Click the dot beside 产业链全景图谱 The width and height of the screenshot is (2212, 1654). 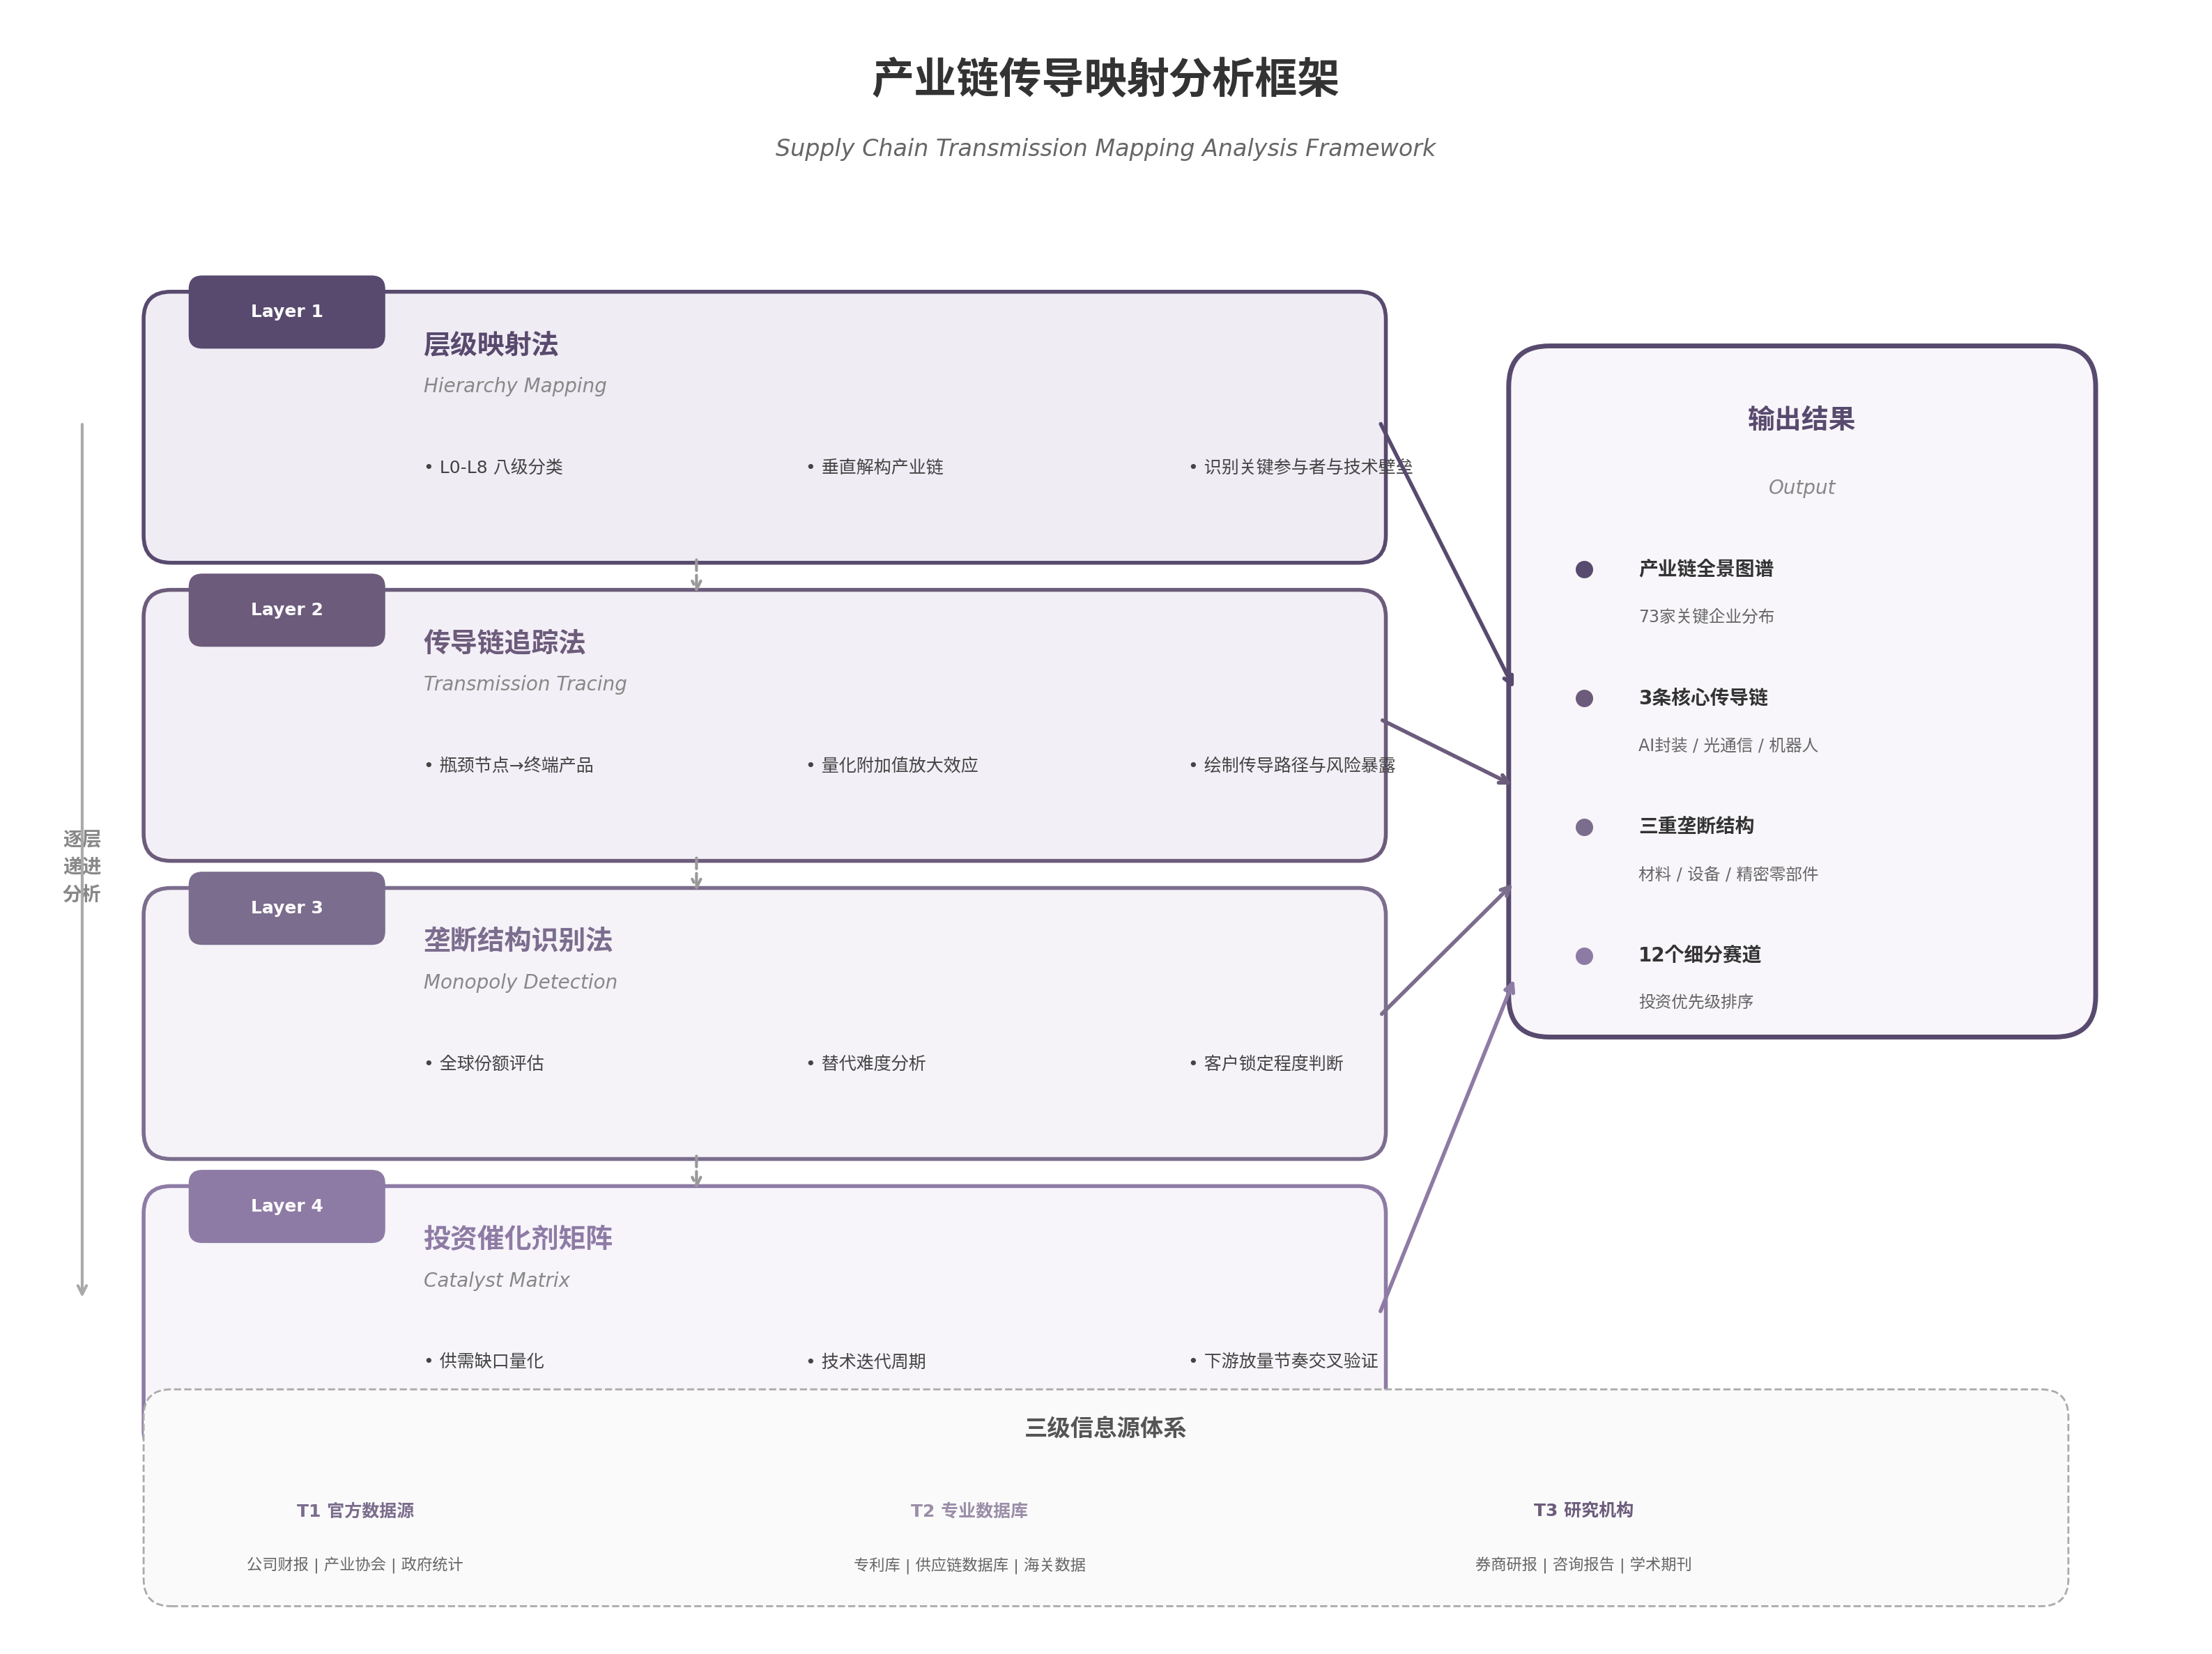point(1584,569)
